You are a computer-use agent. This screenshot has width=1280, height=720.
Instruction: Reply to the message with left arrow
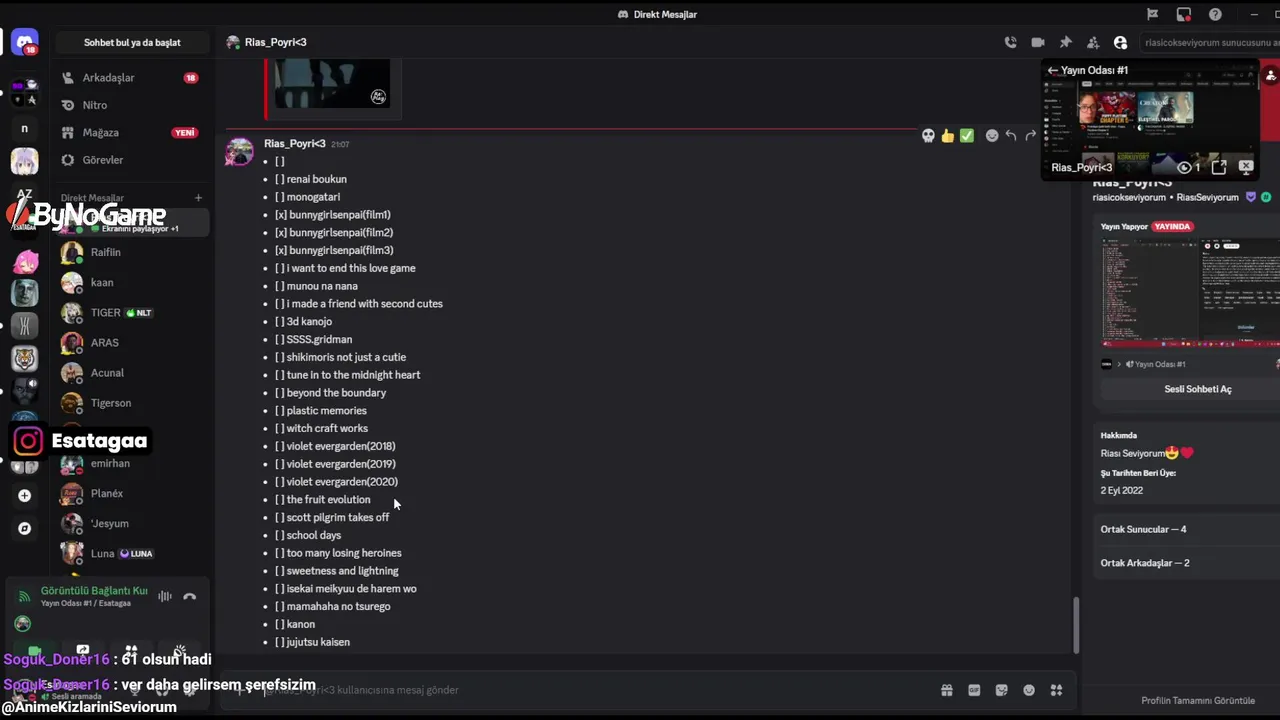1011,136
